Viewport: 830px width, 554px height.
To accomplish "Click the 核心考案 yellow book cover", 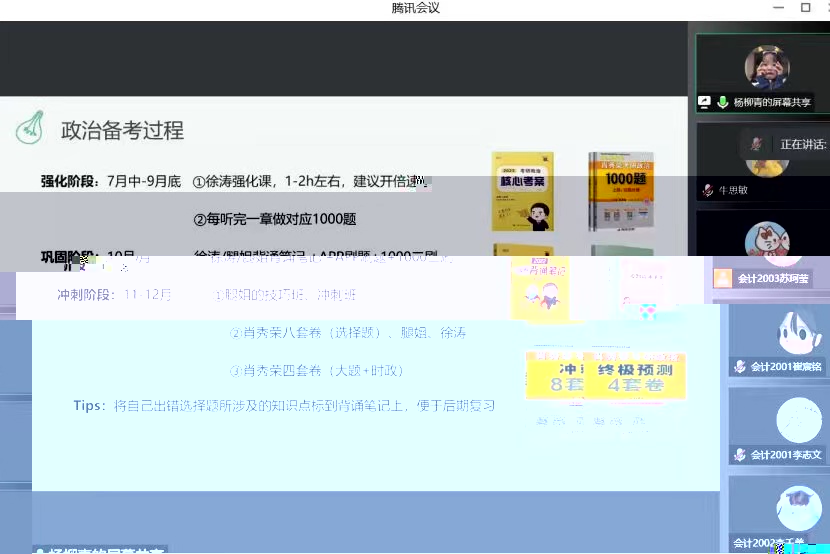I will [523, 192].
